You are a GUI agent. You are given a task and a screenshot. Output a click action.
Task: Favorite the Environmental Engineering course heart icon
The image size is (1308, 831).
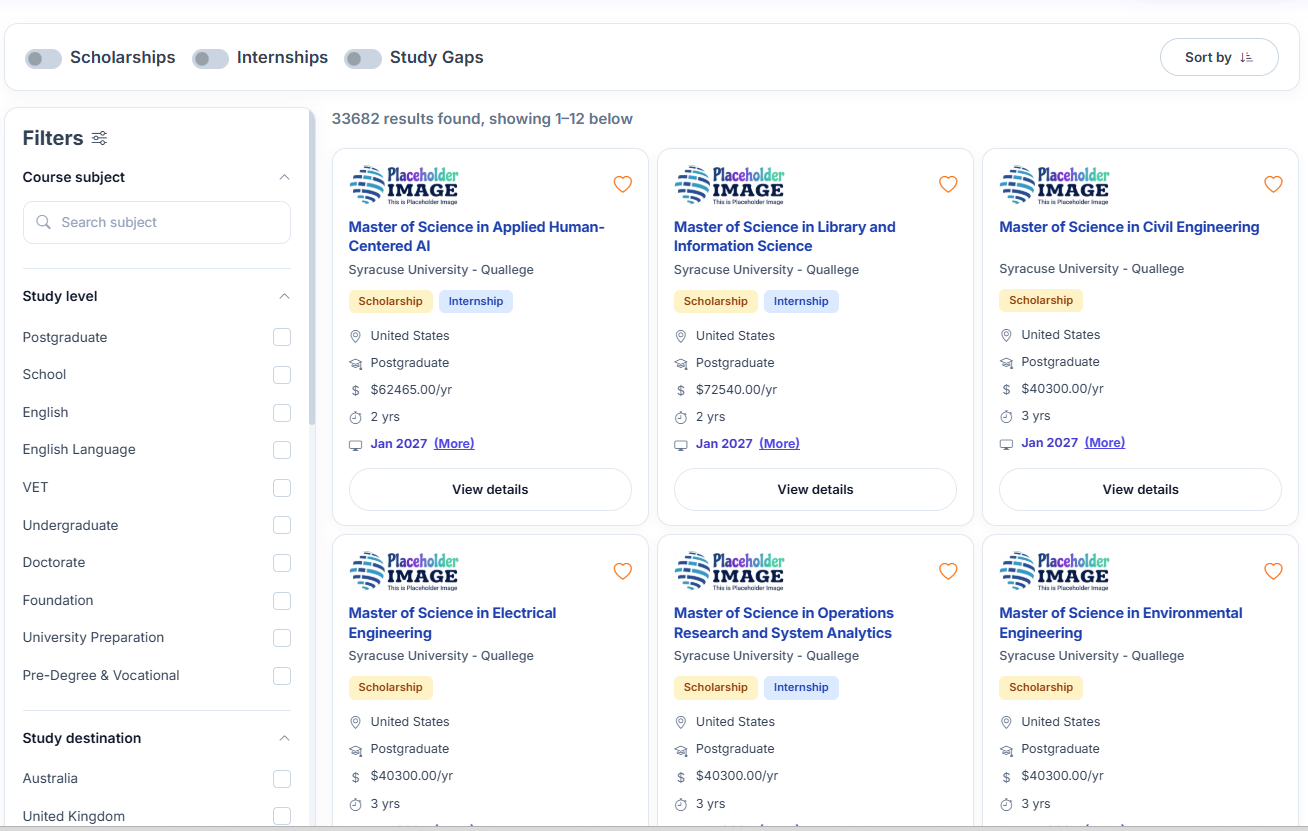(x=1273, y=571)
